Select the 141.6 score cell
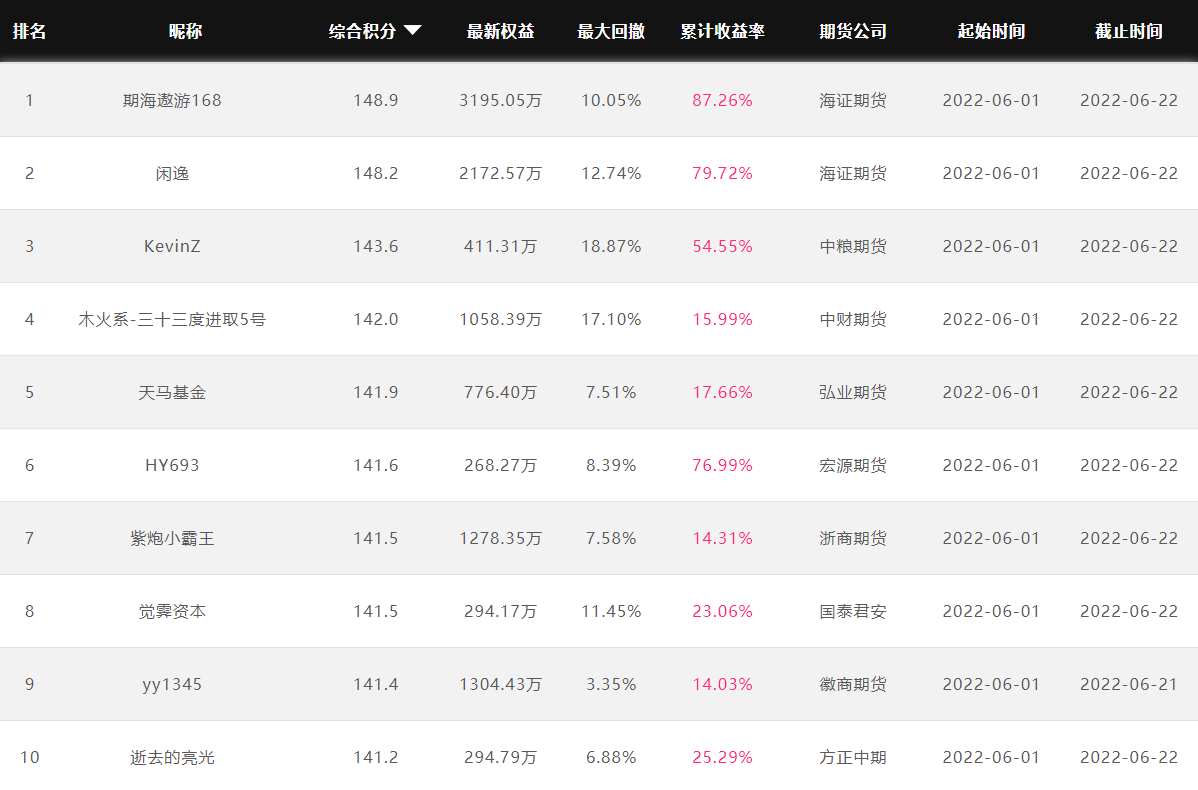Screen dimensions: 1198x790 (376, 465)
